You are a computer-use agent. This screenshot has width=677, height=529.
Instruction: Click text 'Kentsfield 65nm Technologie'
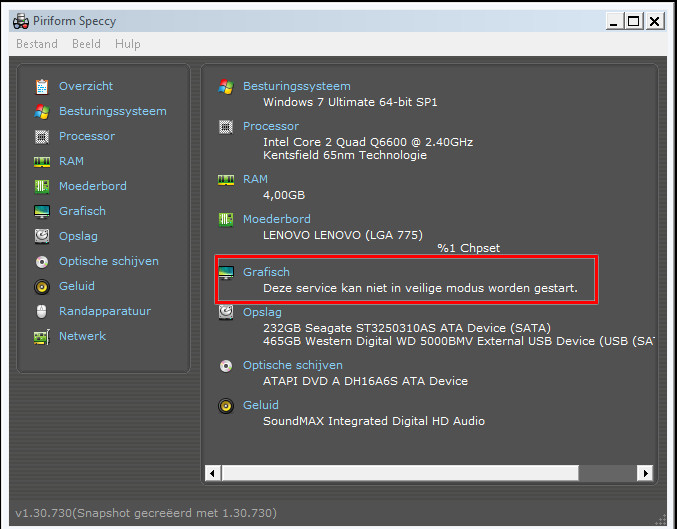(x=345, y=155)
